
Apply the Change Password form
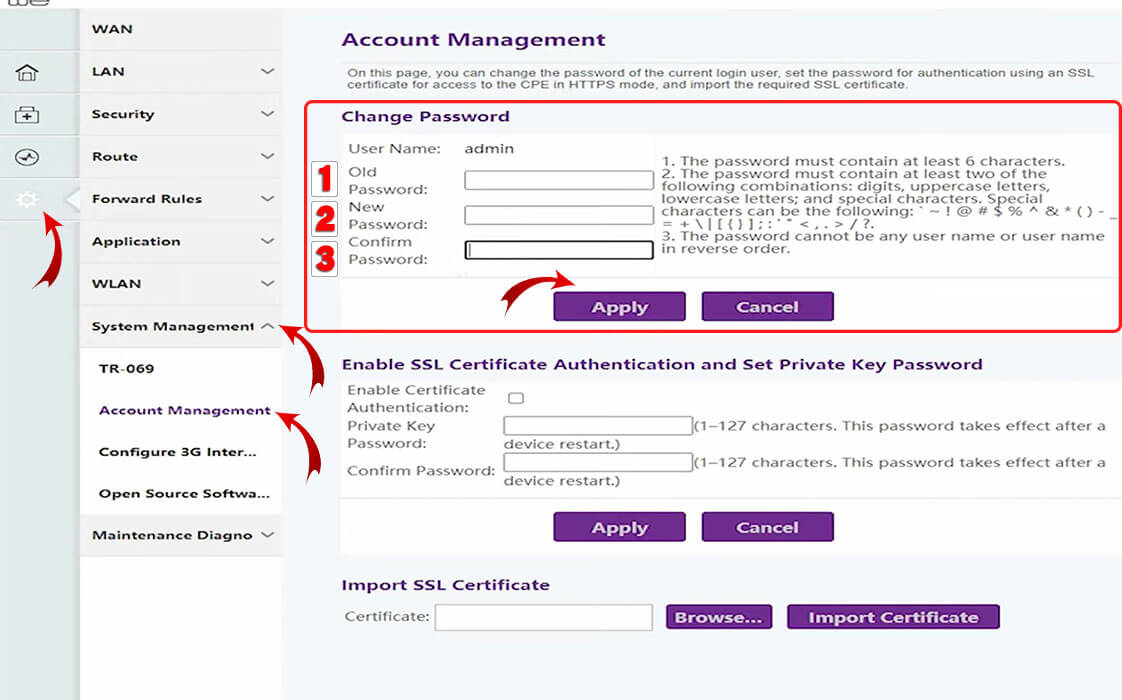(x=619, y=307)
